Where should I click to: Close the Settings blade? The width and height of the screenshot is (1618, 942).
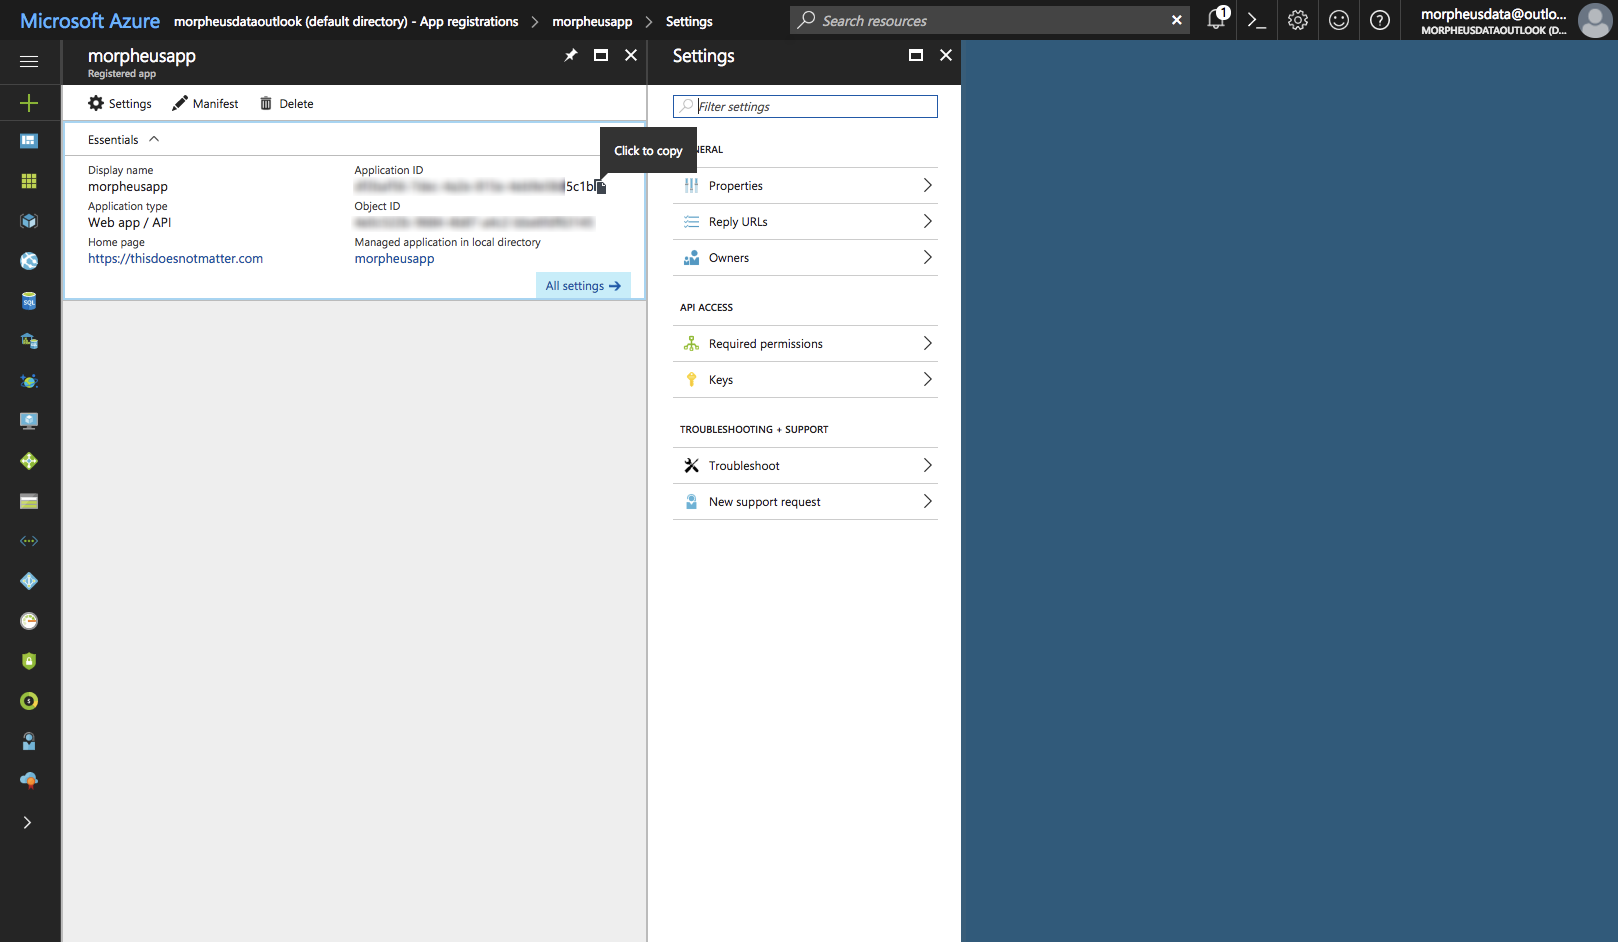[945, 55]
